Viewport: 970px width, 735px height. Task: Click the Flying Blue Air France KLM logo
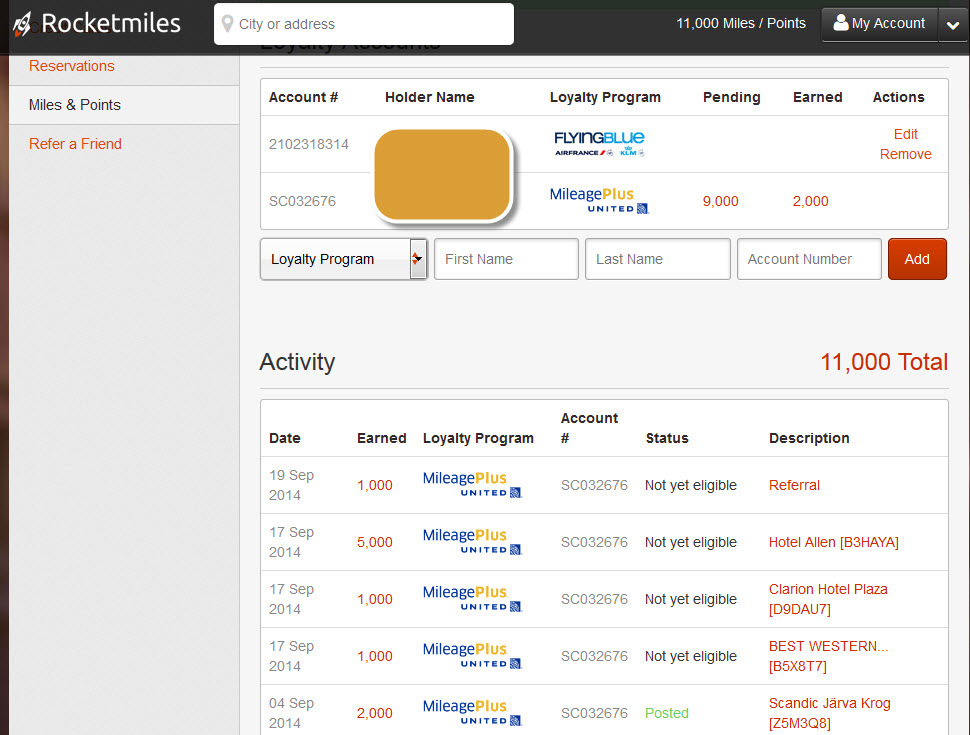599,144
